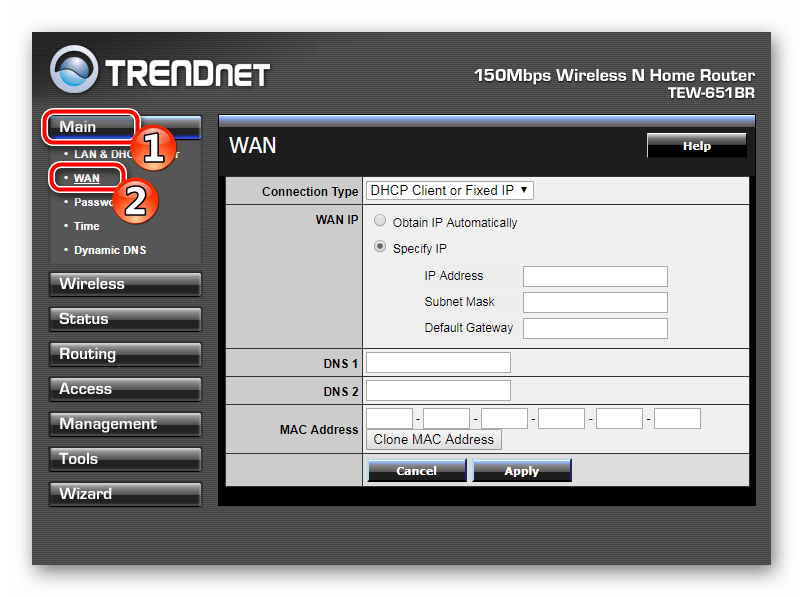Screen dimensions: 803x597
Task: Open the Management menu section
Action: tap(125, 424)
